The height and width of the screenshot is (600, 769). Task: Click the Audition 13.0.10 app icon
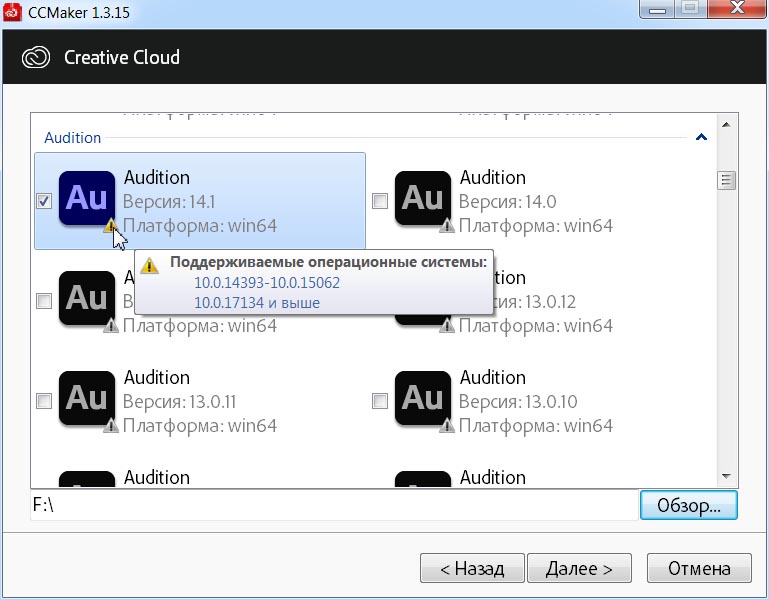(x=423, y=398)
